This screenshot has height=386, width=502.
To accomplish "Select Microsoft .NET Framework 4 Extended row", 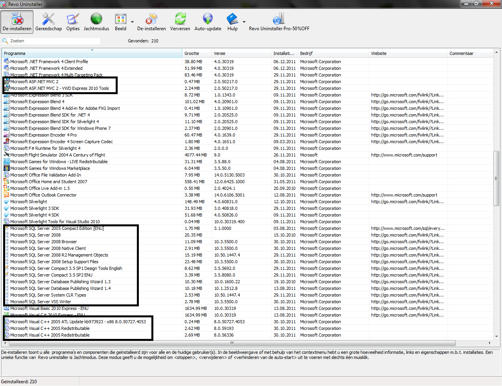I will point(46,68).
